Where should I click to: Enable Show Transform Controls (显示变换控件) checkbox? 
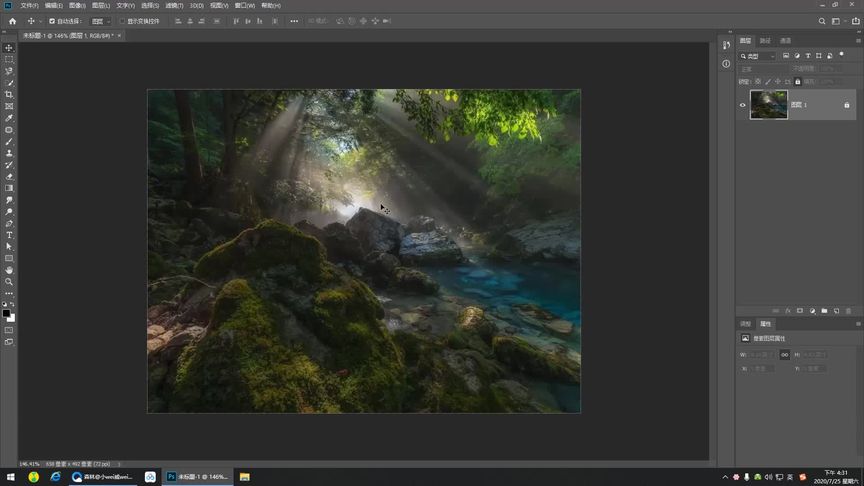(x=122, y=21)
